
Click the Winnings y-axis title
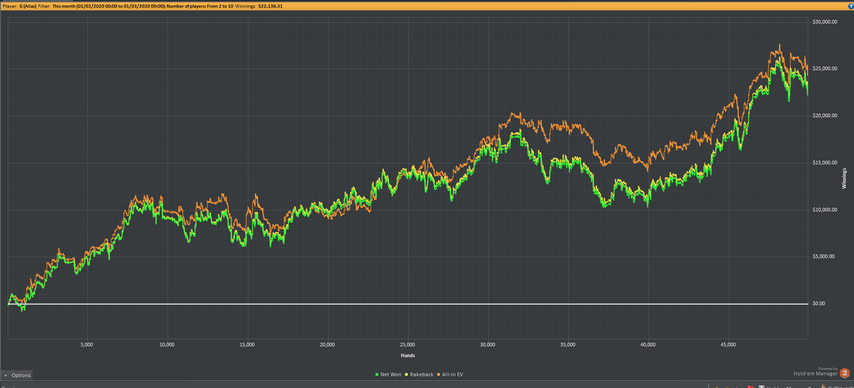point(844,178)
